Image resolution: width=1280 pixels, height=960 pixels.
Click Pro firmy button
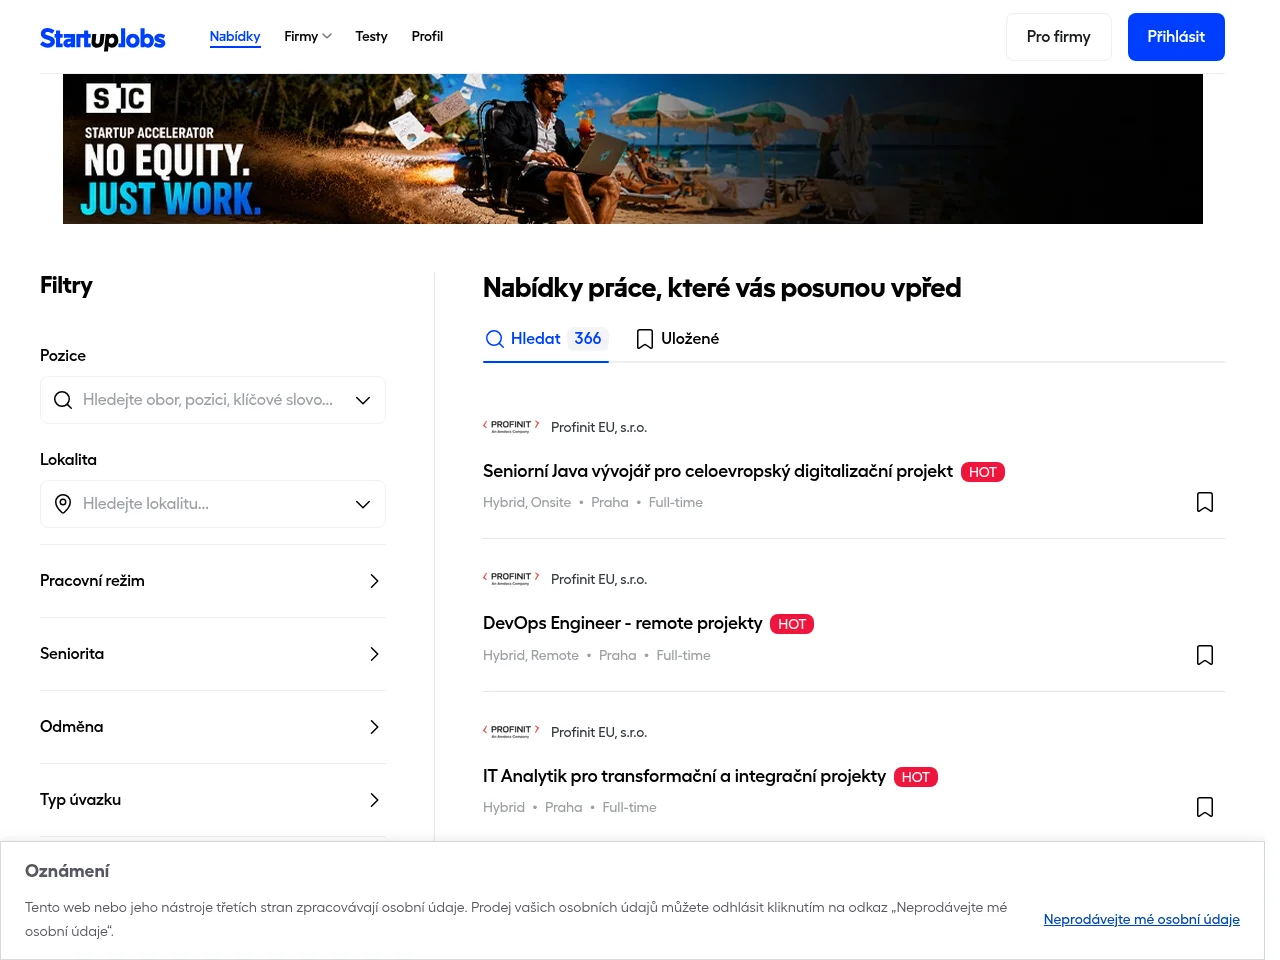[1059, 37]
